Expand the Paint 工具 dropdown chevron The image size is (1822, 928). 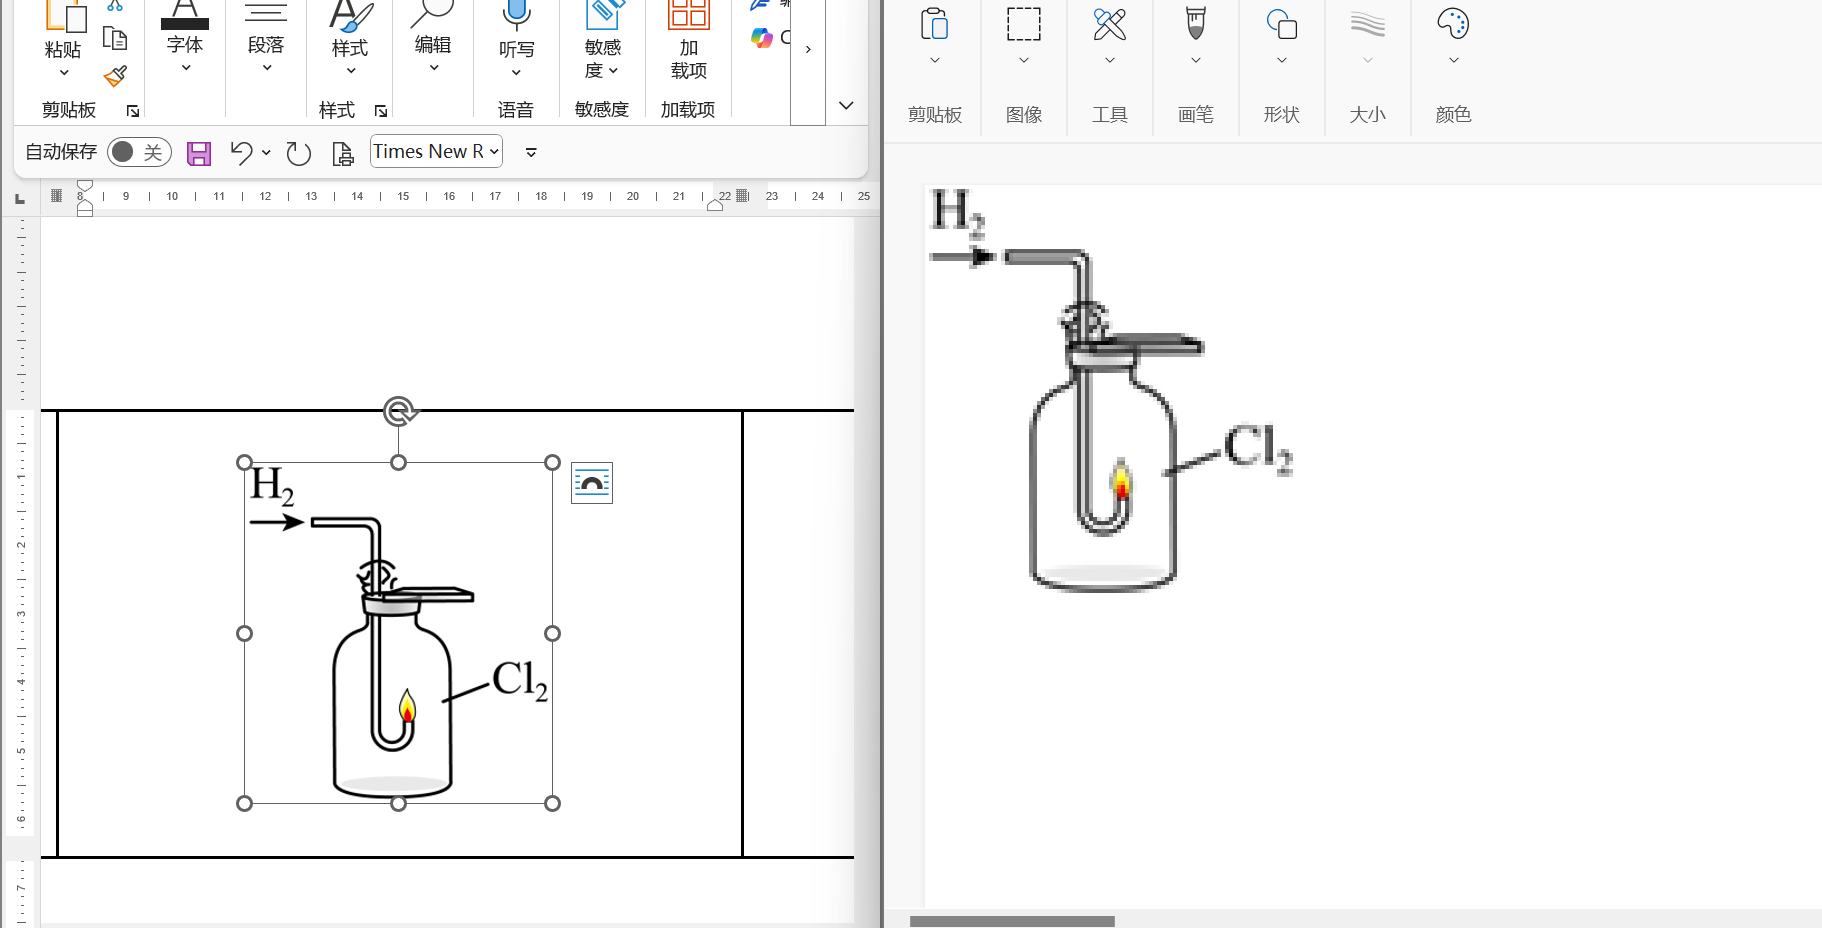pos(1110,61)
